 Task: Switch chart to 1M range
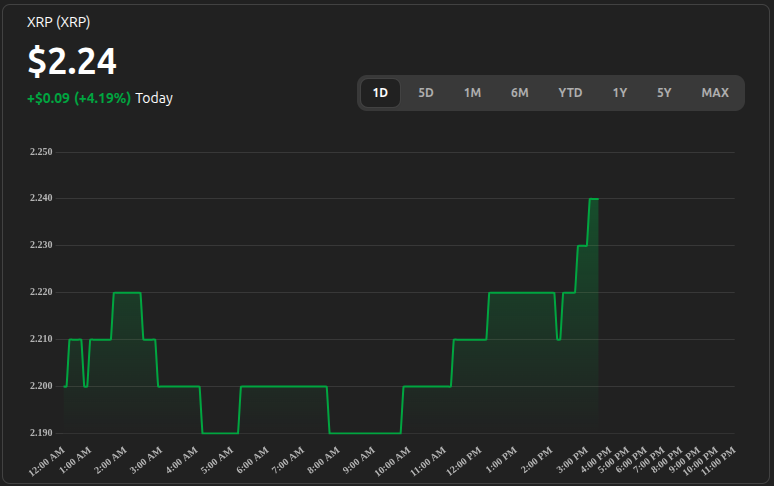[472, 93]
